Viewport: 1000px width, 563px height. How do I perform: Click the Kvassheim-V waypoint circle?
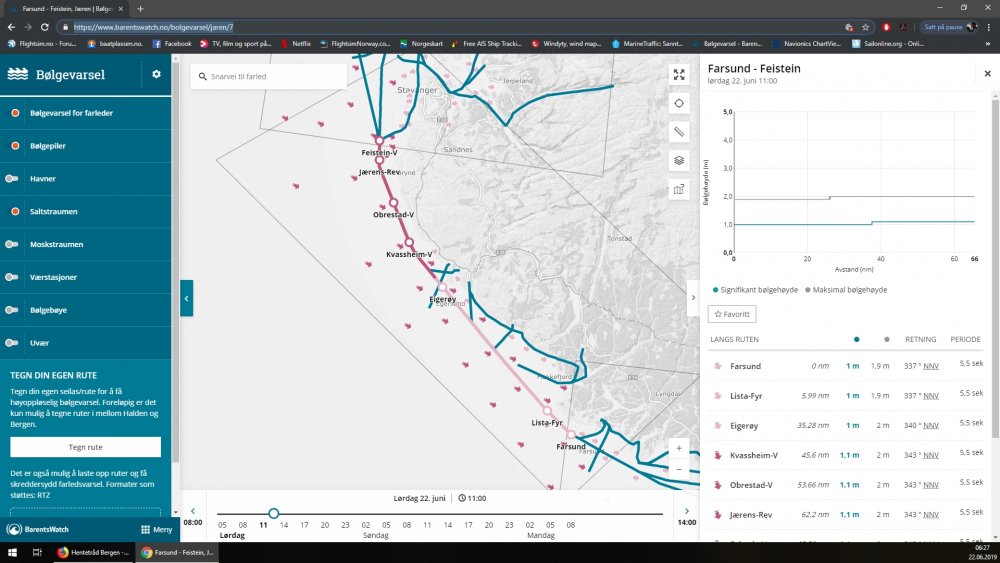point(409,243)
